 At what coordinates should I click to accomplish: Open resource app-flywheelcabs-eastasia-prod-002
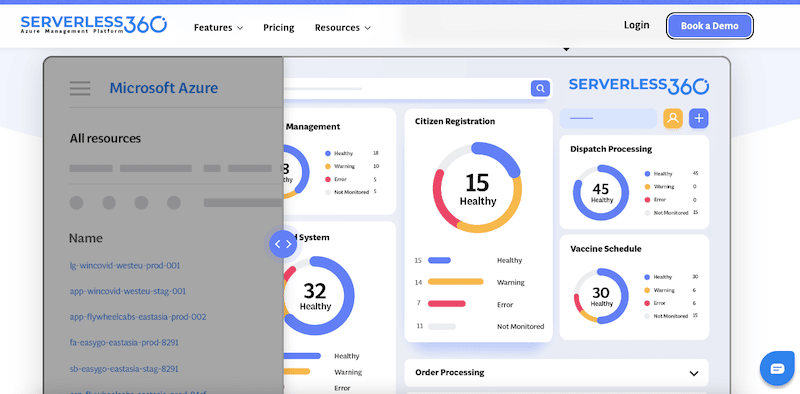(x=138, y=317)
